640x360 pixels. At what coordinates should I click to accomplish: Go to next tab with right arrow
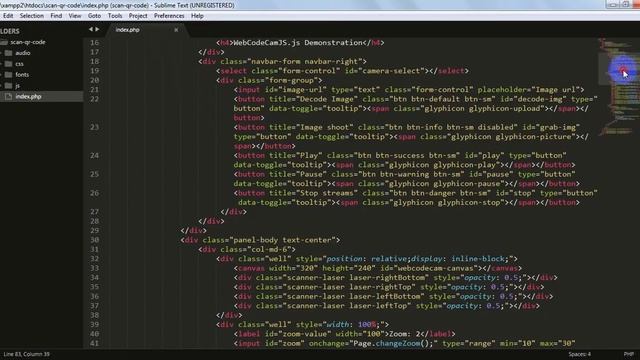tap(97, 29)
